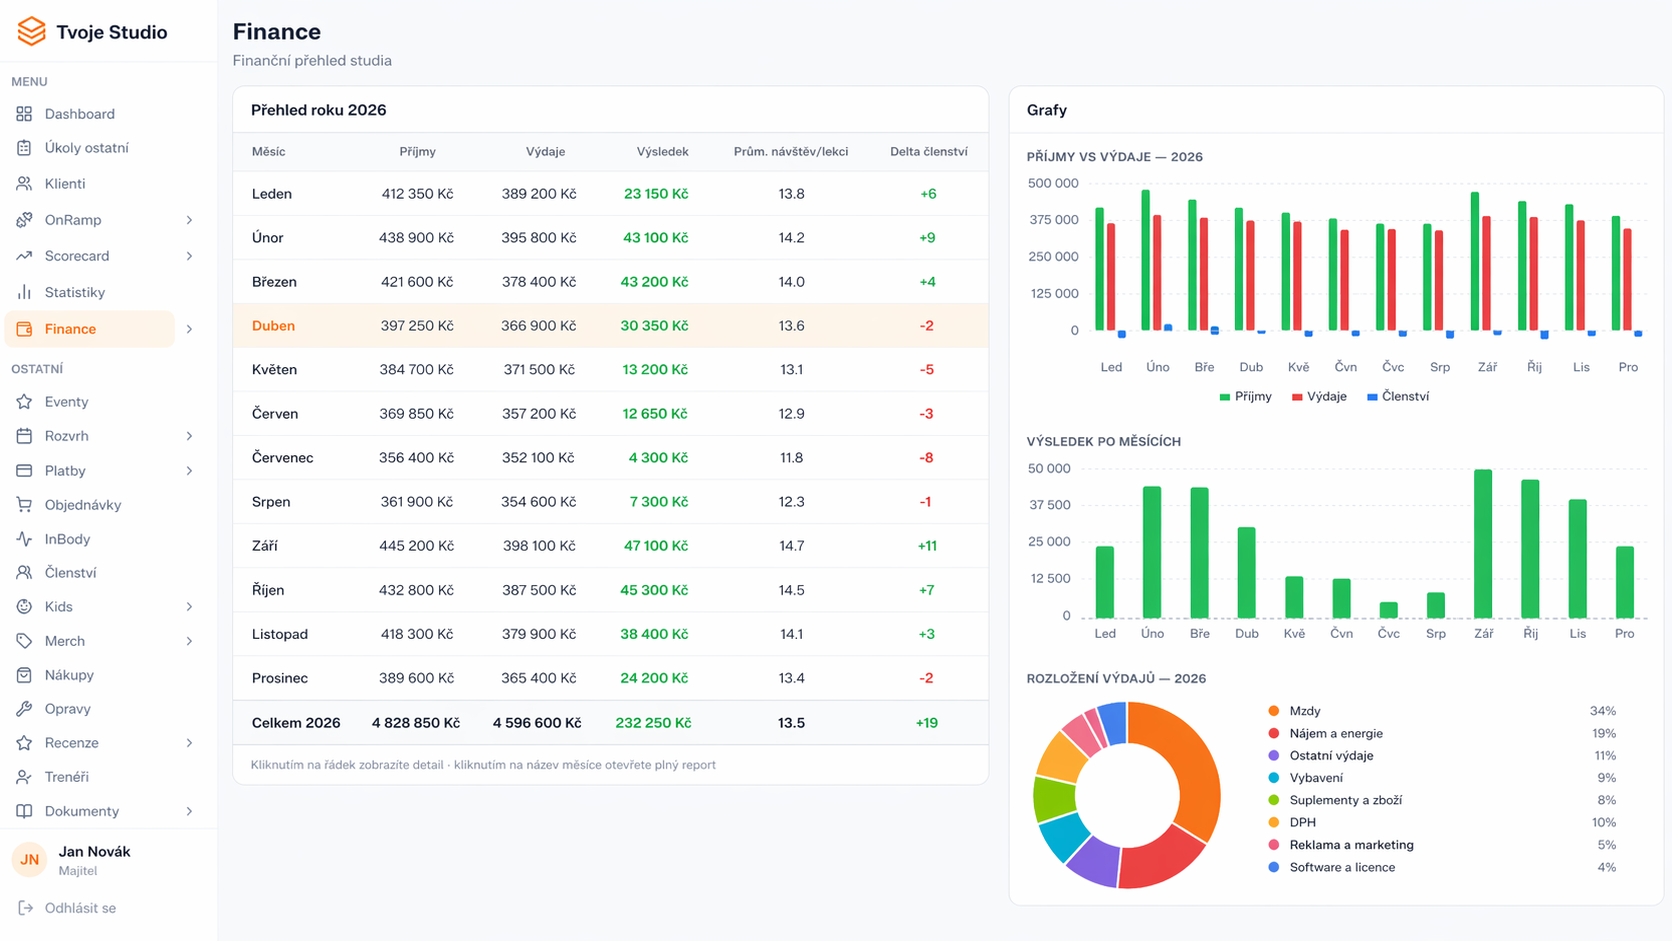Open the Statistiky section
This screenshot has height=941, width=1672.
(75, 292)
